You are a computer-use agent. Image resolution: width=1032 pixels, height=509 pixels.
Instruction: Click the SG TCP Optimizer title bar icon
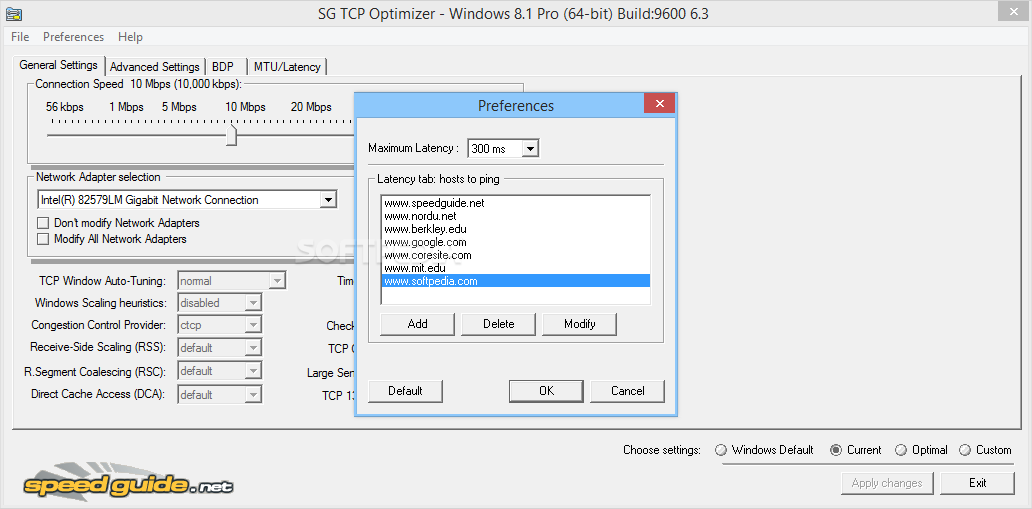14,13
